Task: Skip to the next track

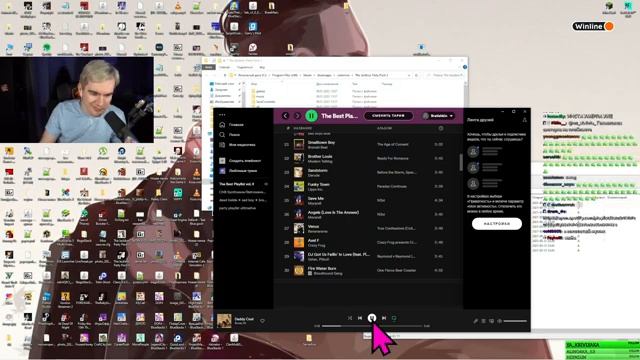Action: 384,318
